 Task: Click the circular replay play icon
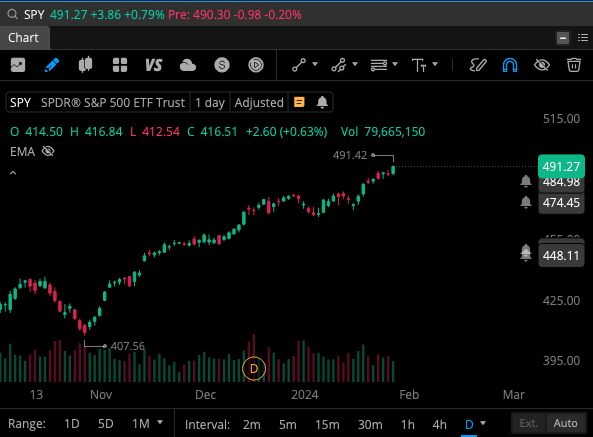(x=256, y=65)
